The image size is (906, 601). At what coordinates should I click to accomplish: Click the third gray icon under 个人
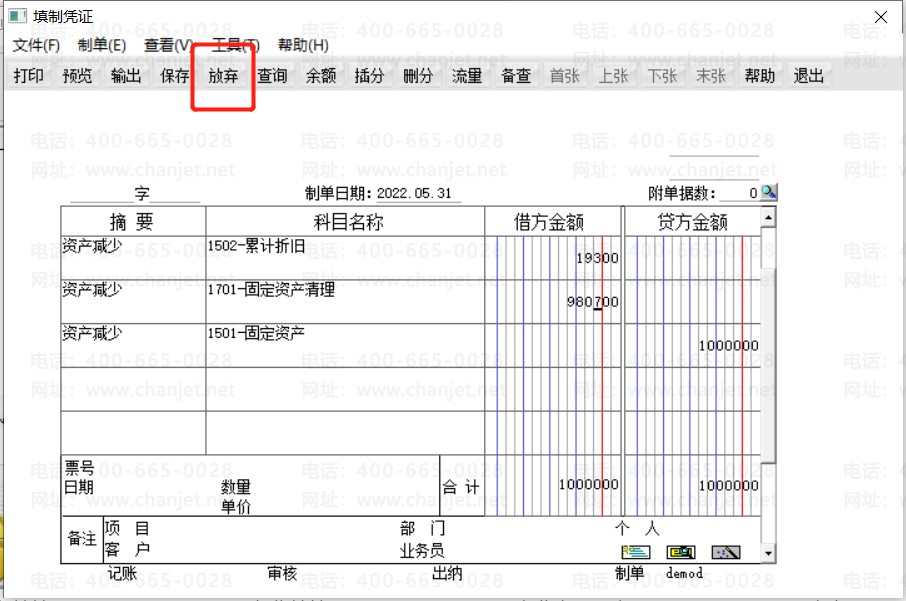click(726, 552)
